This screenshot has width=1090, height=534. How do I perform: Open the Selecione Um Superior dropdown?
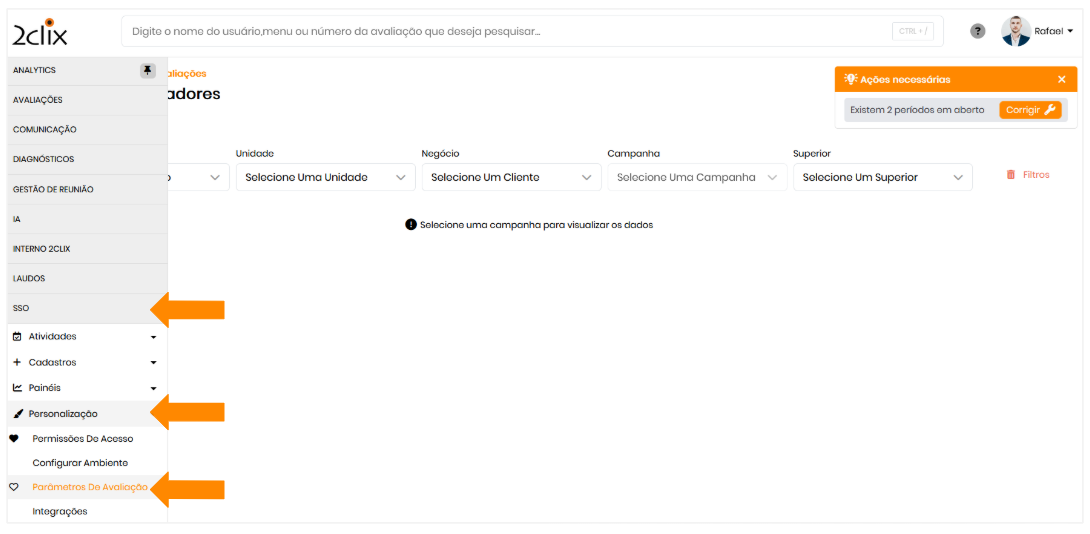coord(882,177)
